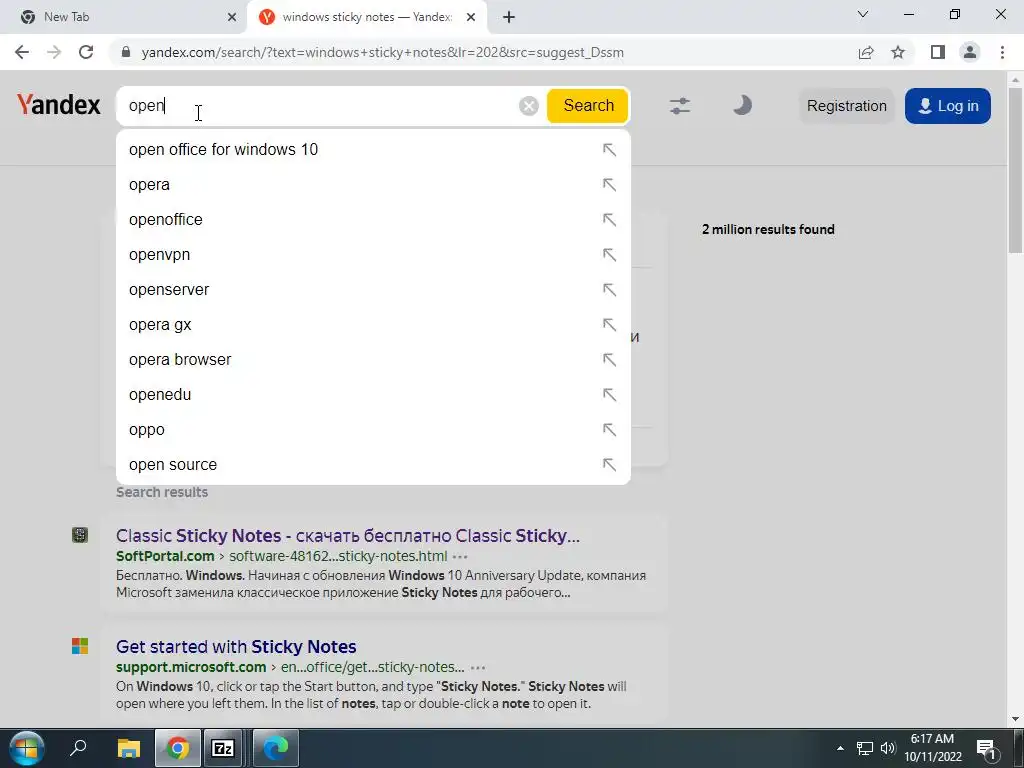
Task: Click the address bar URL
Action: pos(383,52)
